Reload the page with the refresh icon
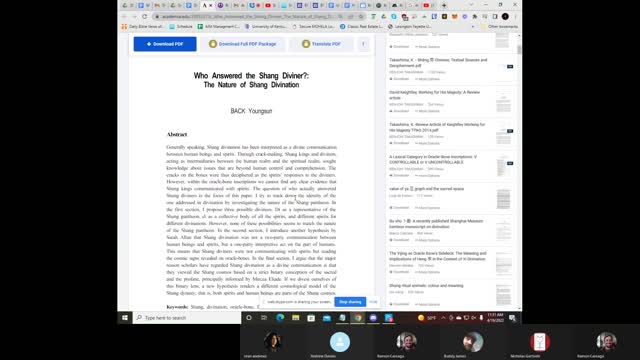 144,16
